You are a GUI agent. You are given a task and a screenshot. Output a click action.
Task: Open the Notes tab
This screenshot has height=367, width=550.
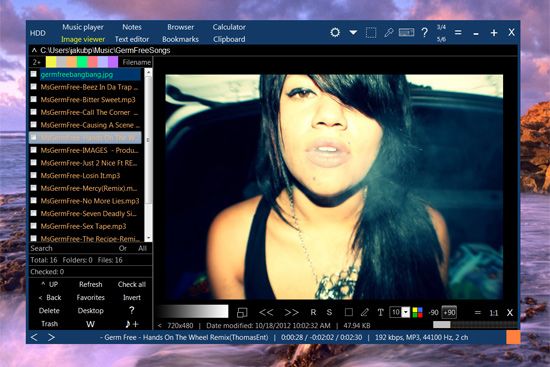132,27
